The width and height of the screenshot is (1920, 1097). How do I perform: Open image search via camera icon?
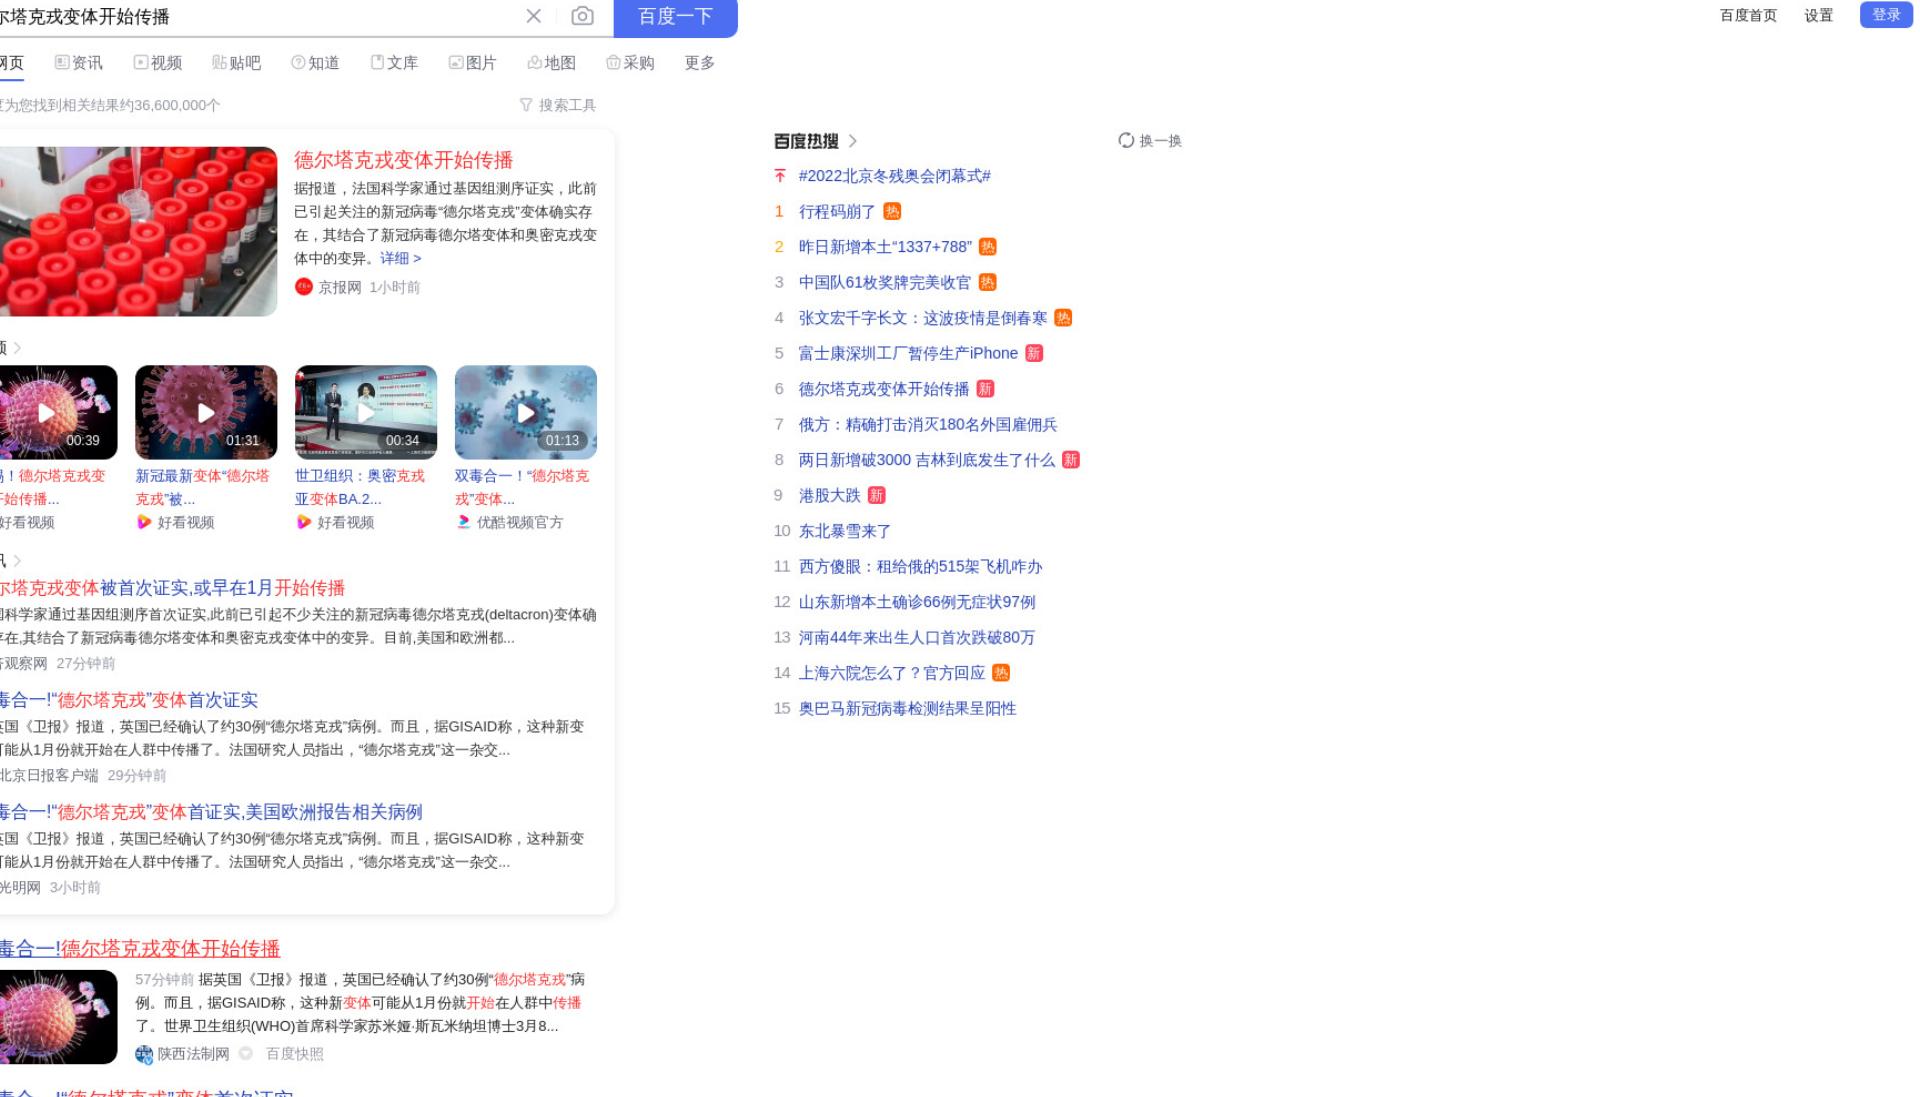(x=582, y=16)
